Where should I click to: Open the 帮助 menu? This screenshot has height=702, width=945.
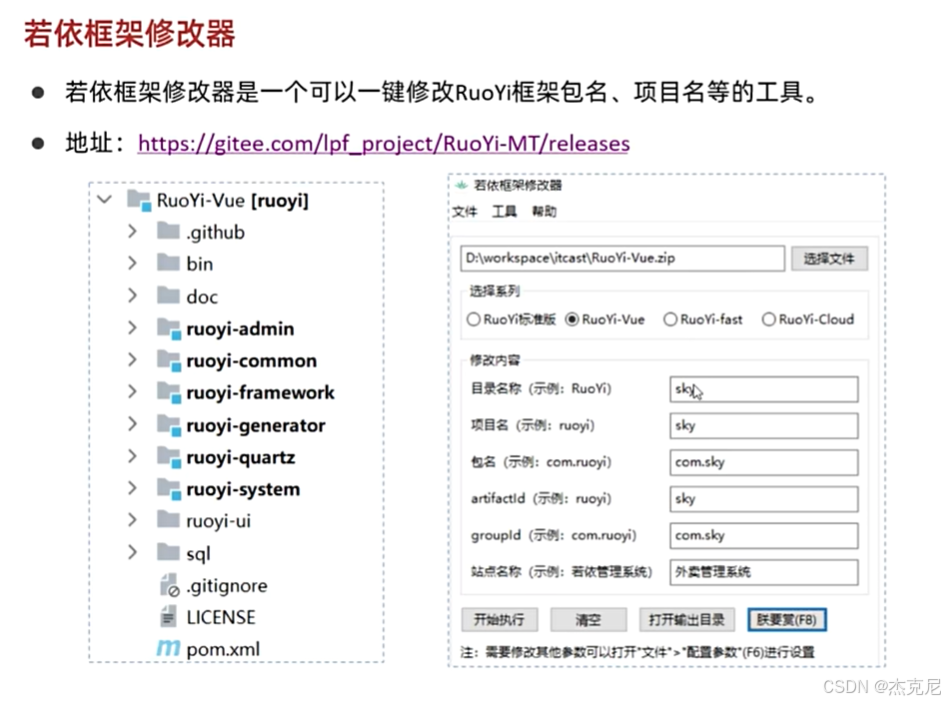coord(544,212)
